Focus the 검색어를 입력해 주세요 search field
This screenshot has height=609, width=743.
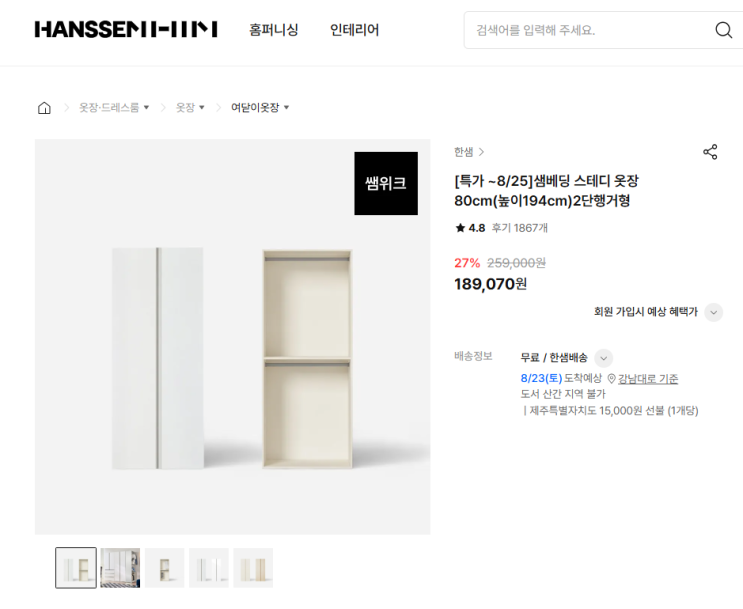point(588,30)
